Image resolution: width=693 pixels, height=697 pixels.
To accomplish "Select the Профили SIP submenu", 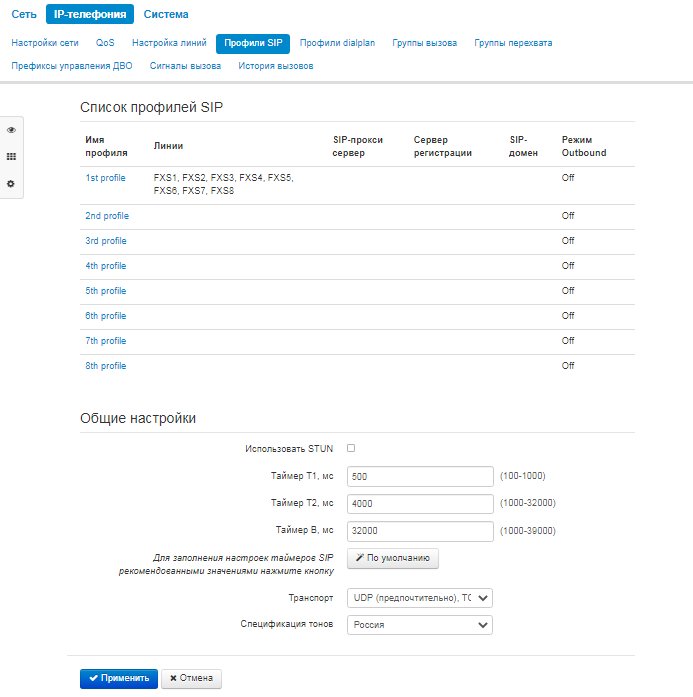I will coord(253,44).
